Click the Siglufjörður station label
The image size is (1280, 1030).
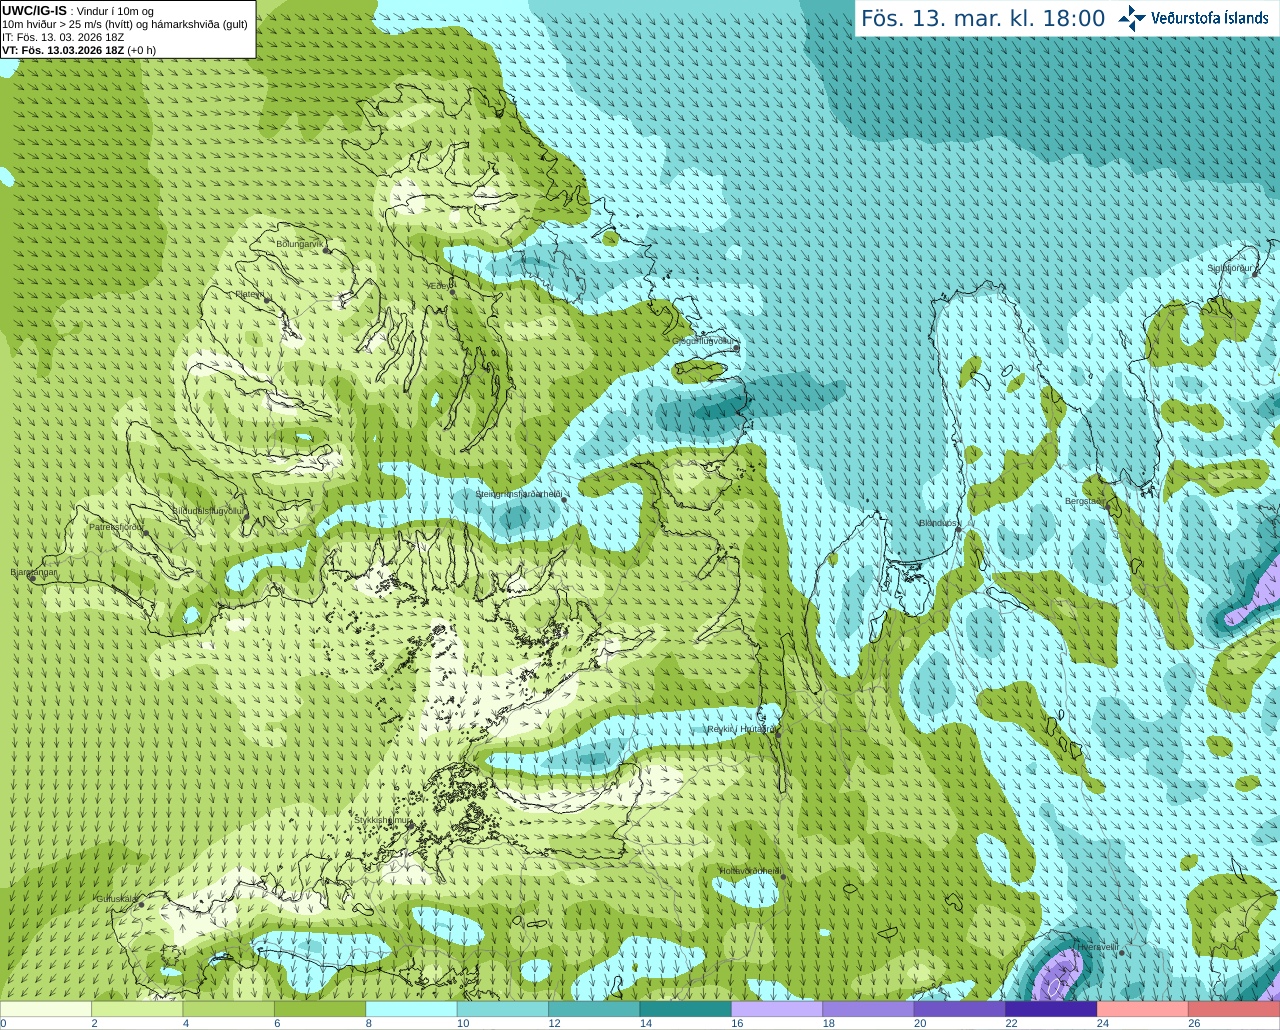point(1230,268)
